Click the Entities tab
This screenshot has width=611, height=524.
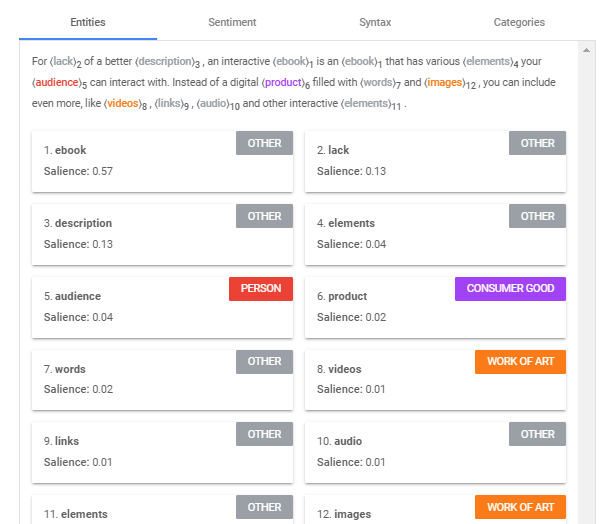coord(88,22)
